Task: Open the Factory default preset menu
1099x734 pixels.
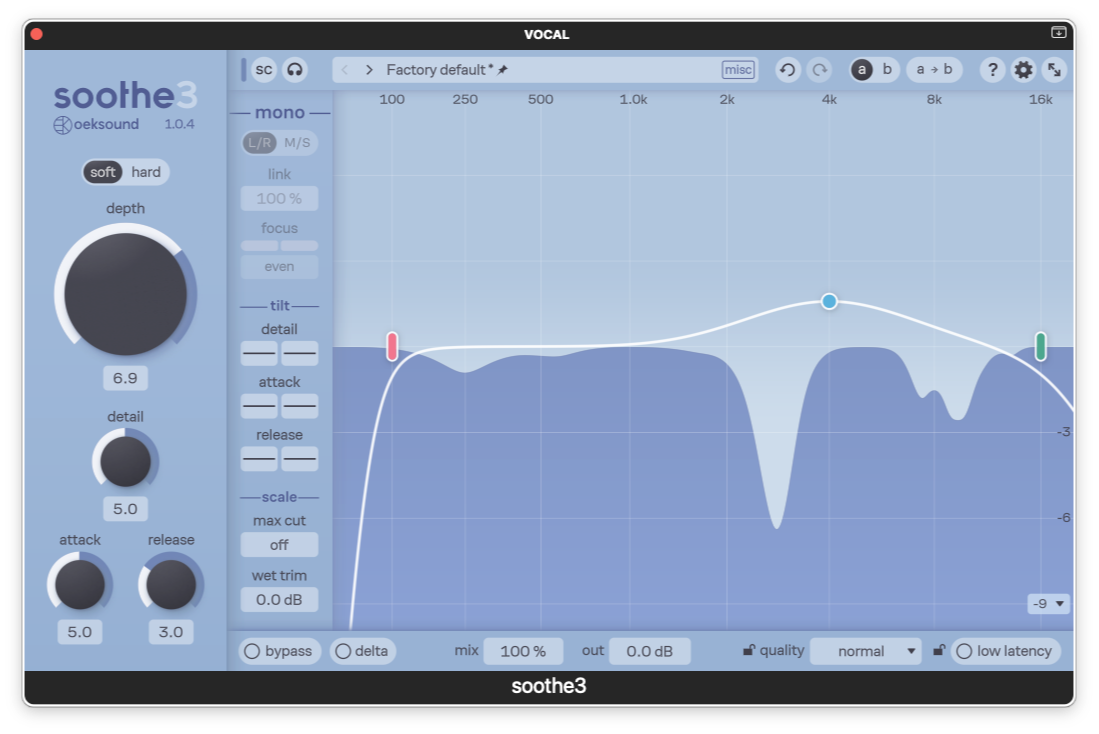Action: pyautogui.click(x=544, y=69)
